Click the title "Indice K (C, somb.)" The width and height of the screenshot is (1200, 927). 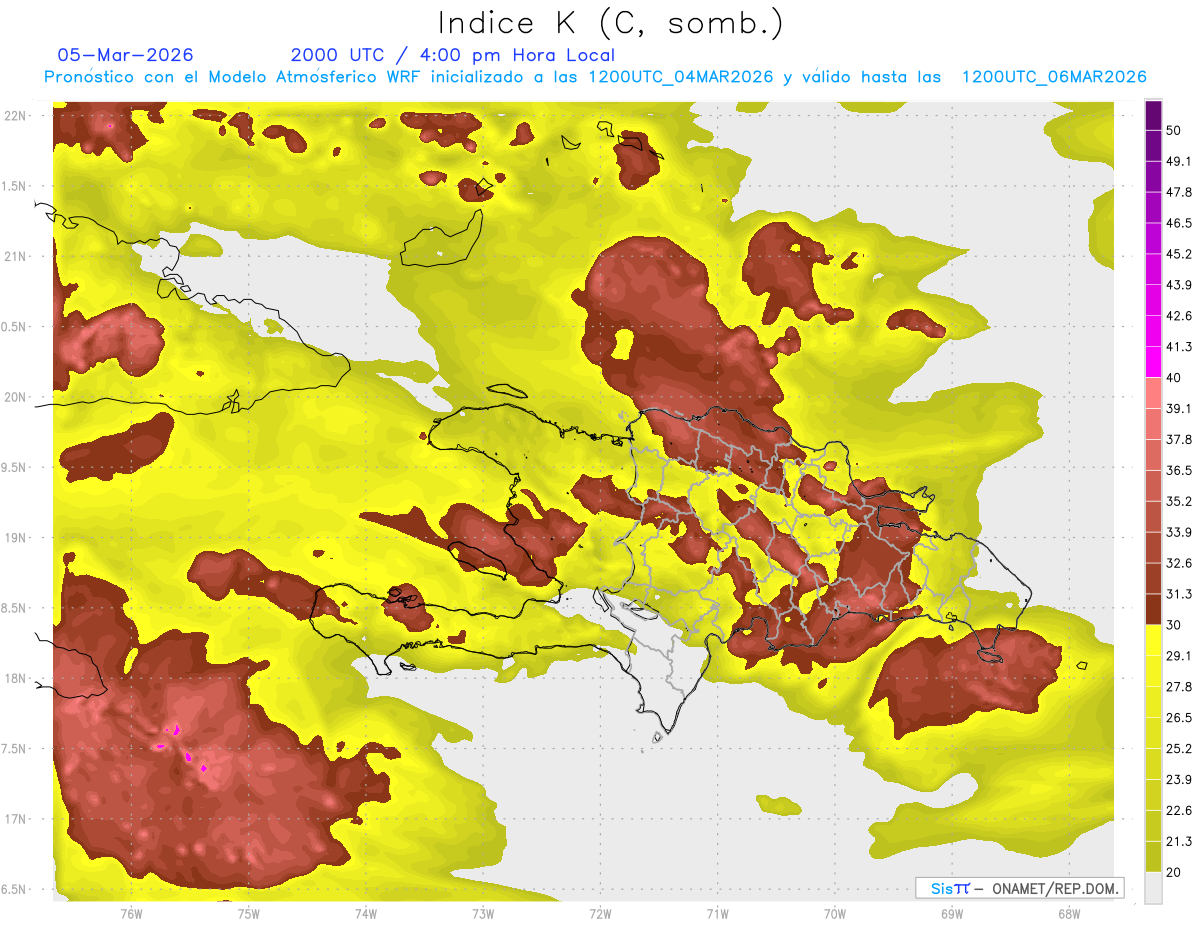[610, 23]
